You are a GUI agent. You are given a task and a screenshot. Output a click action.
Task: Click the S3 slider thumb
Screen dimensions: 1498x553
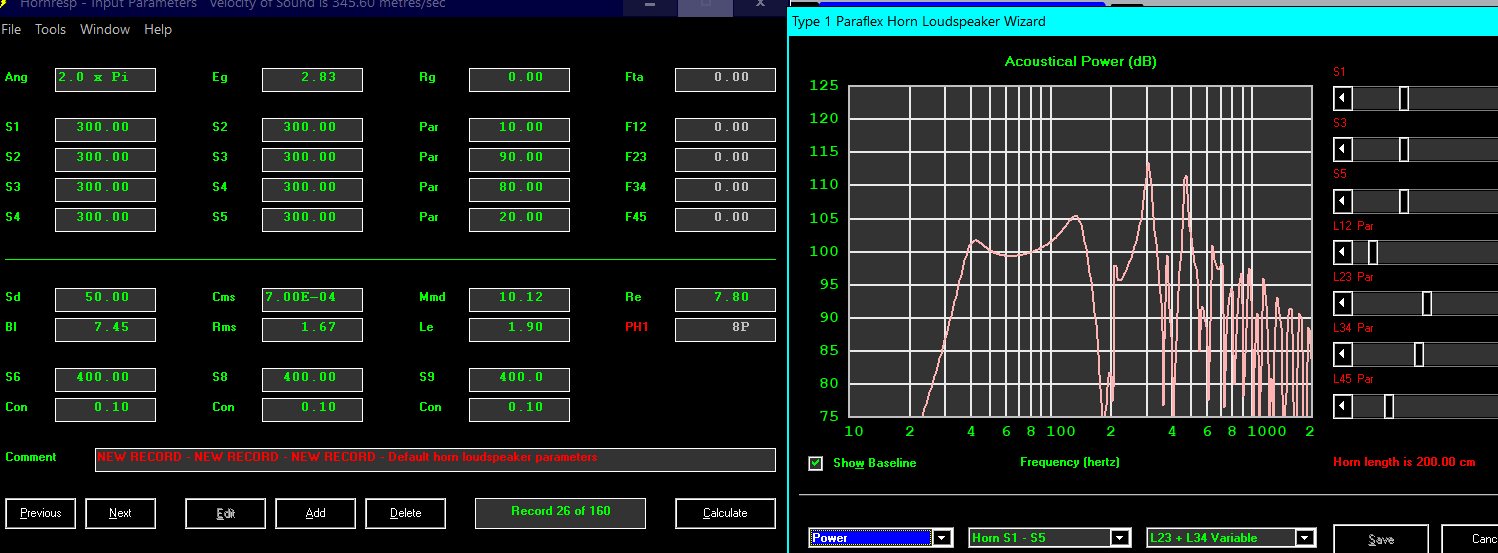click(x=1404, y=149)
